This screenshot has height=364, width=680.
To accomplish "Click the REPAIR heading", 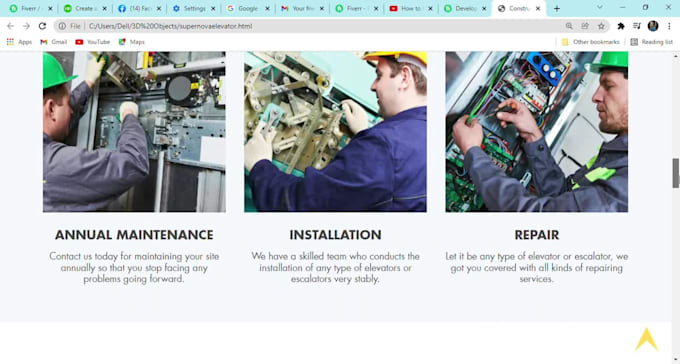I will (x=536, y=235).
